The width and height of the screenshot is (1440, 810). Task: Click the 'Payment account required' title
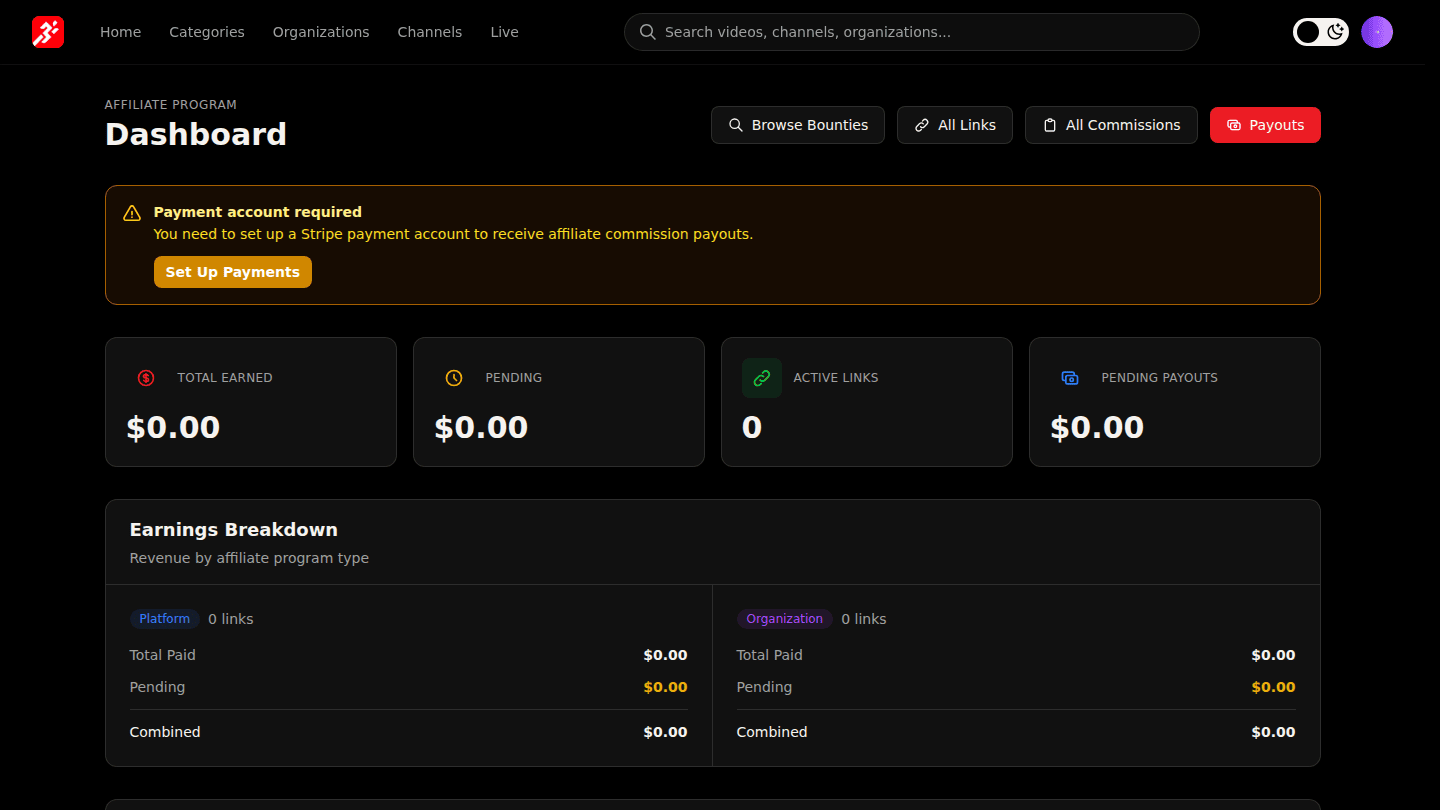coord(258,212)
